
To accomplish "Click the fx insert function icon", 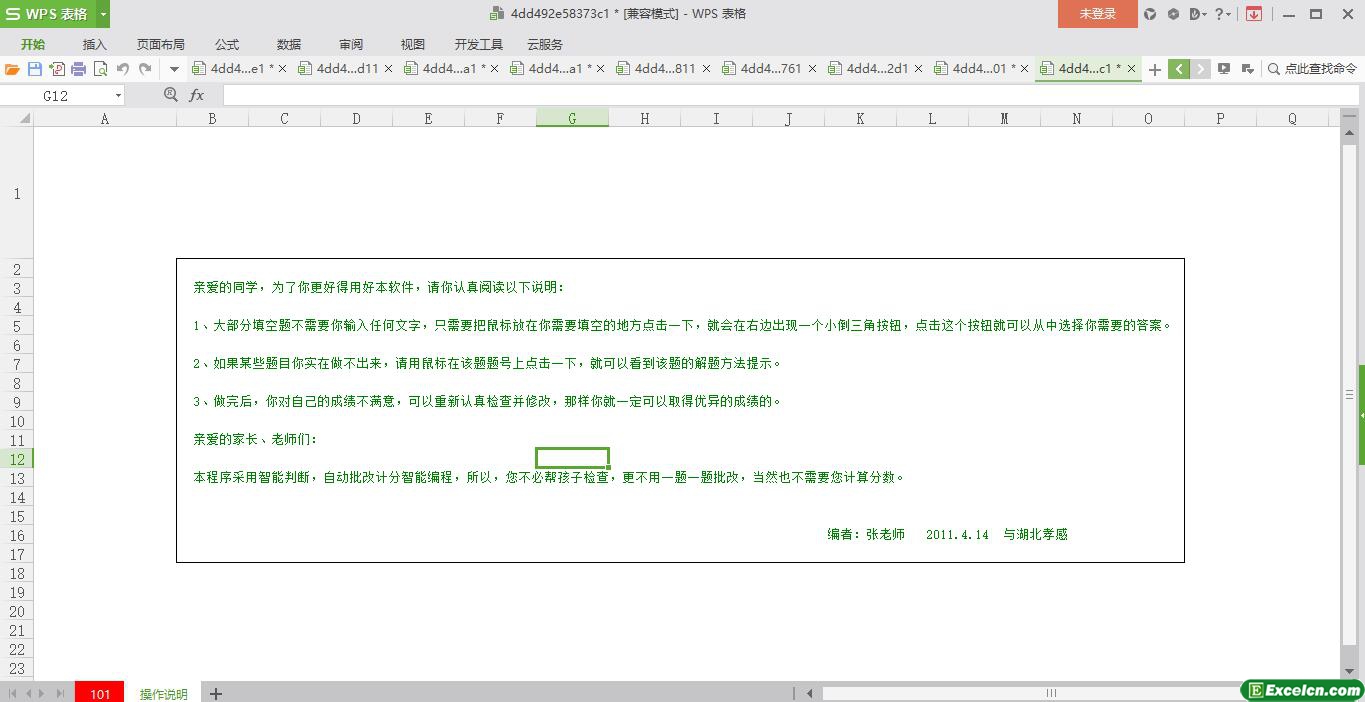I will pyautogui.click(x=197, y=95).
